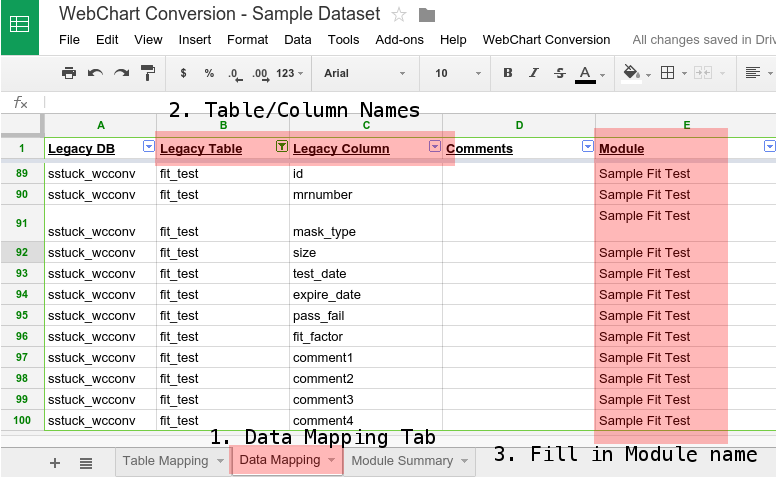
Task: Toggle italic text formatting
Action: click(x=534, y=73)
